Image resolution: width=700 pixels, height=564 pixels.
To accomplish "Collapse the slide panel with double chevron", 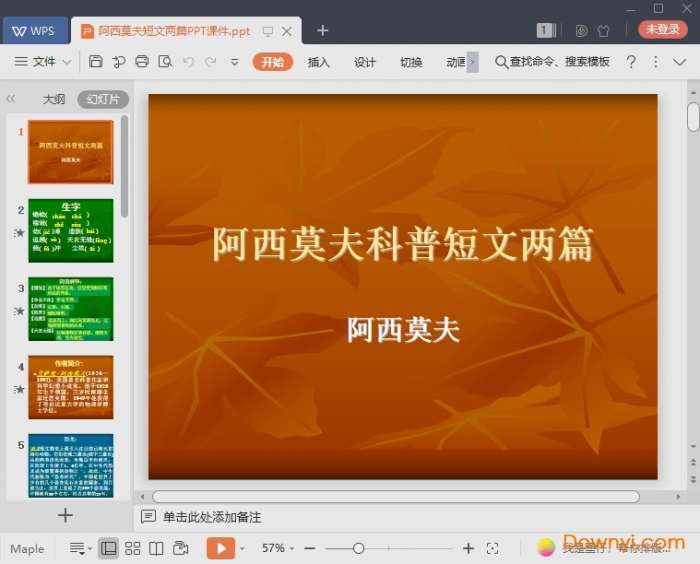I will coord(11,99).
